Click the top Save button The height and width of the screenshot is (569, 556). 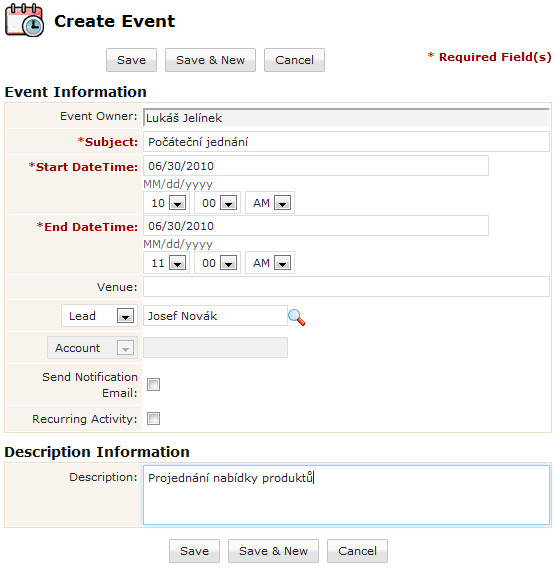pos(131,60)
